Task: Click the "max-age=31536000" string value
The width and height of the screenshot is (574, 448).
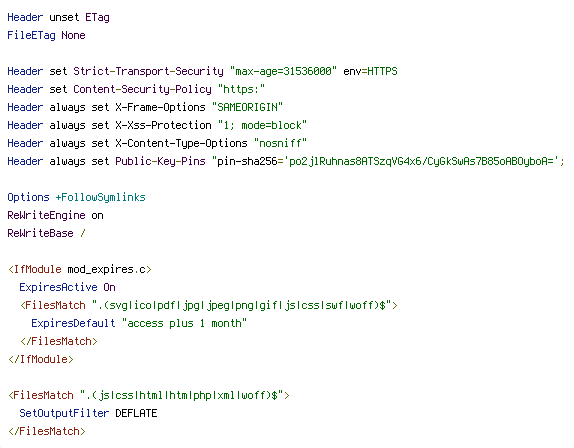Action: tap(283, 71)
